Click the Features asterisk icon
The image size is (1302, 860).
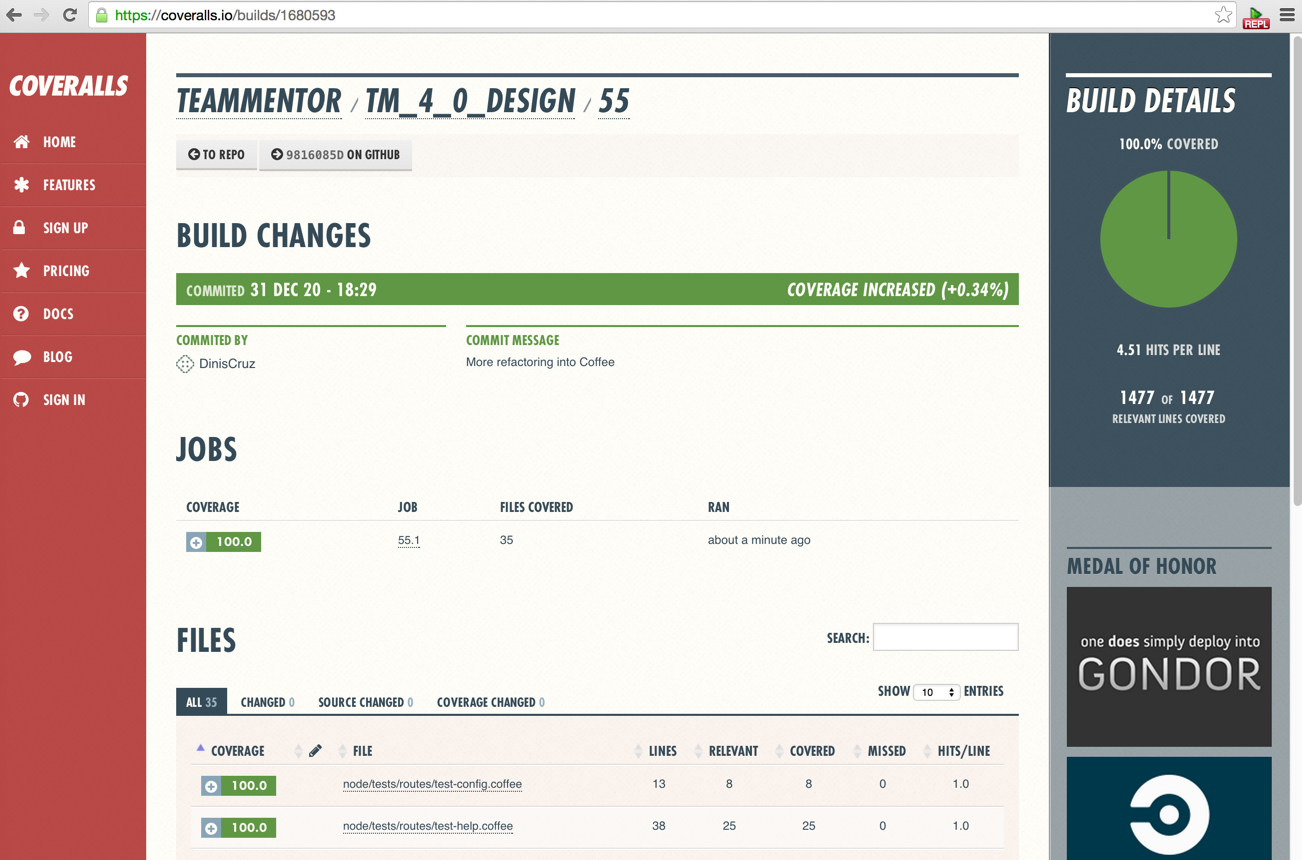(x=21, y=185)
